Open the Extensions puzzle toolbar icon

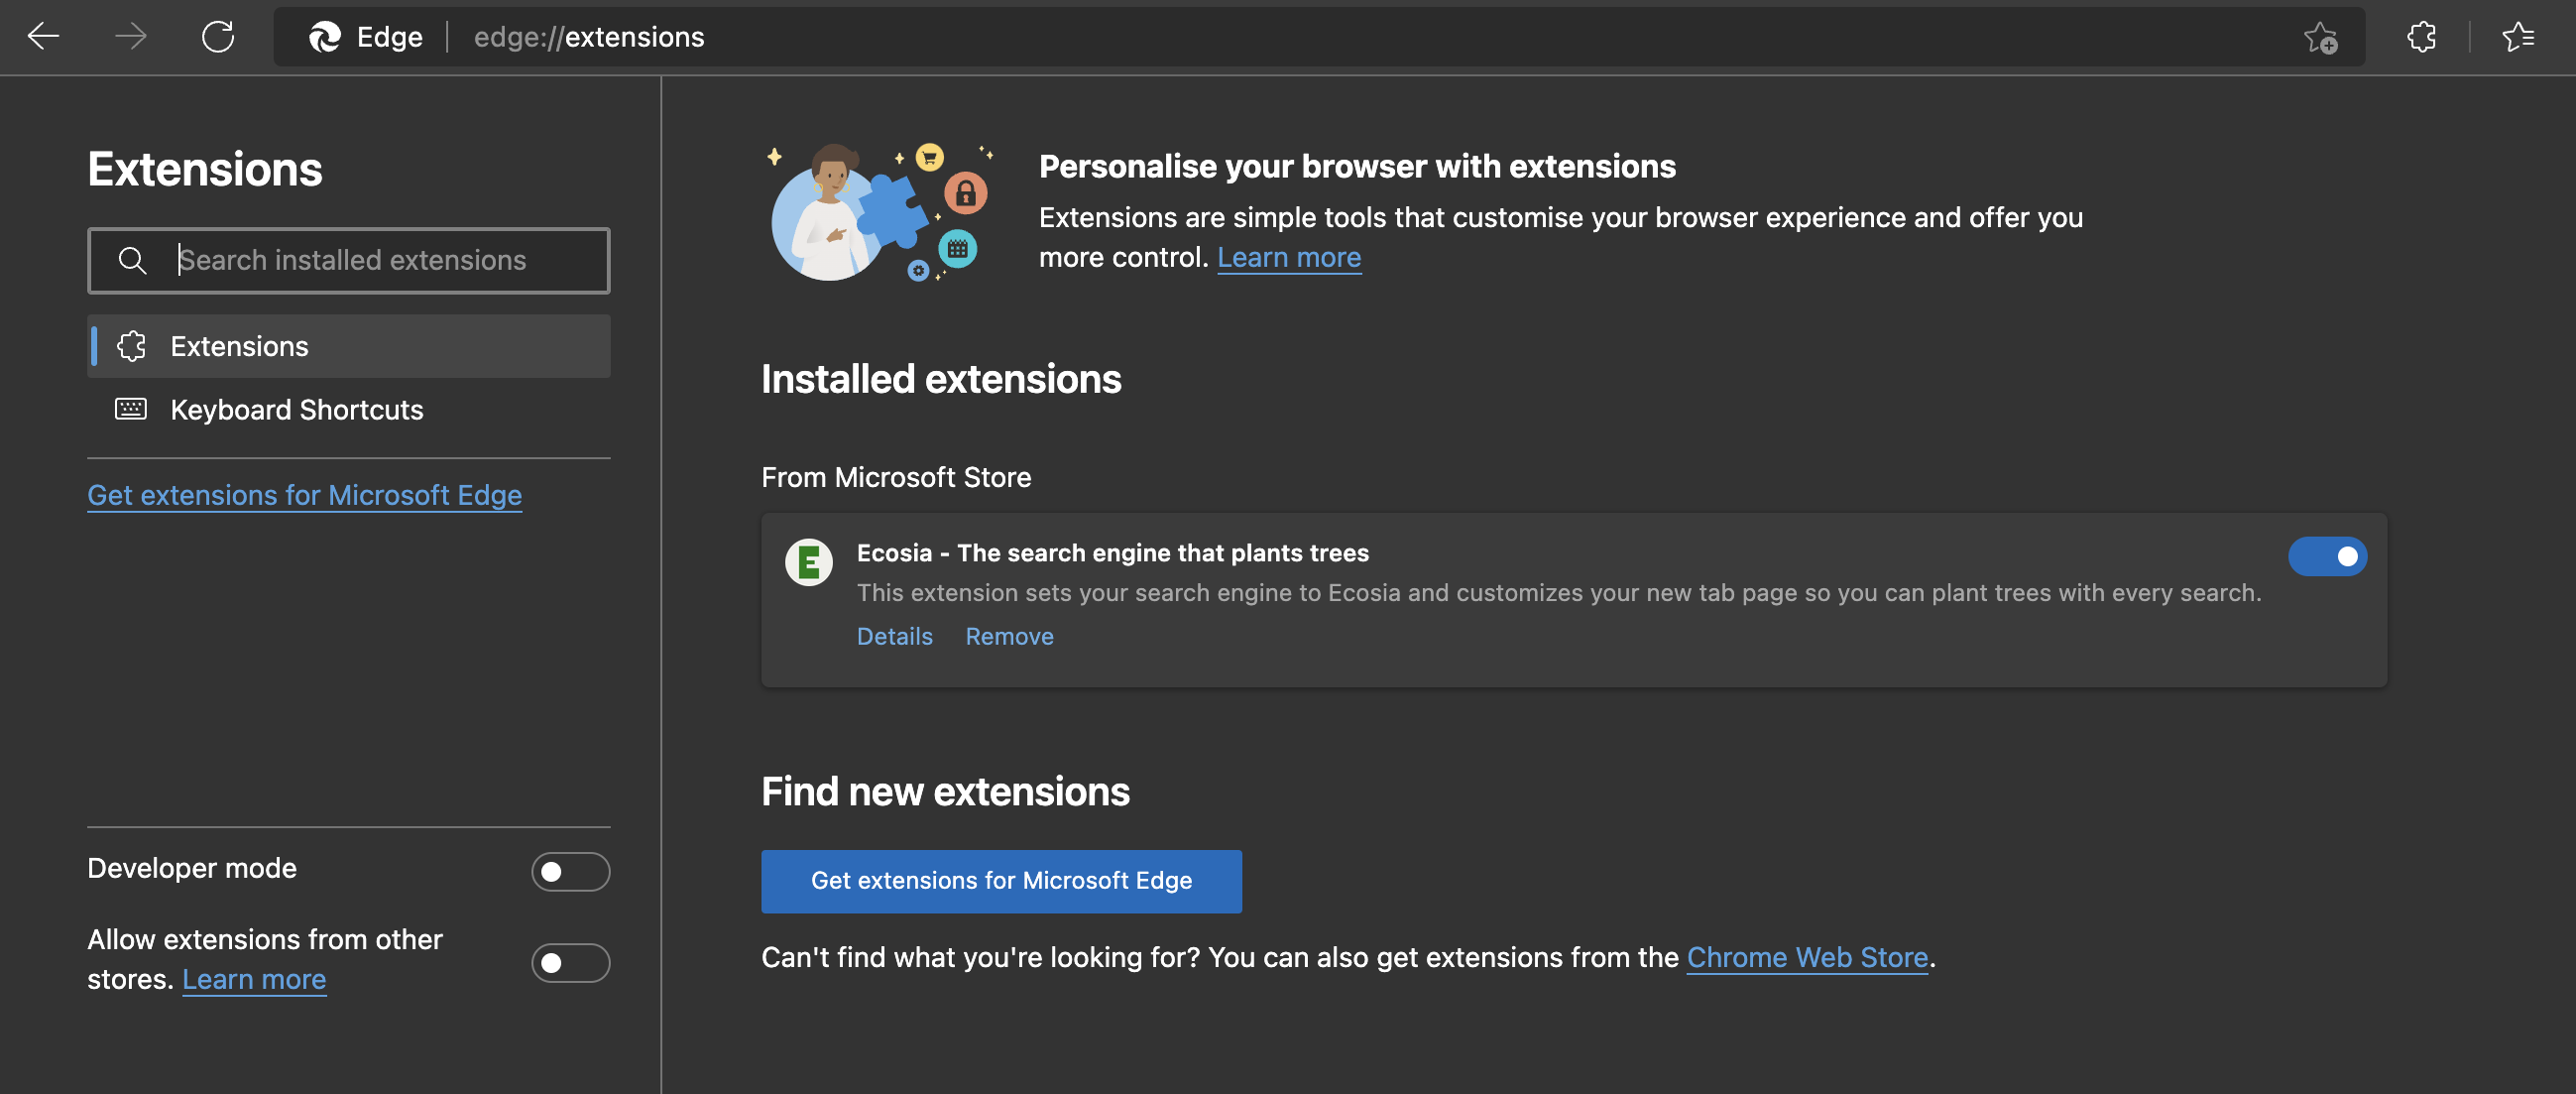[2421, 37]
